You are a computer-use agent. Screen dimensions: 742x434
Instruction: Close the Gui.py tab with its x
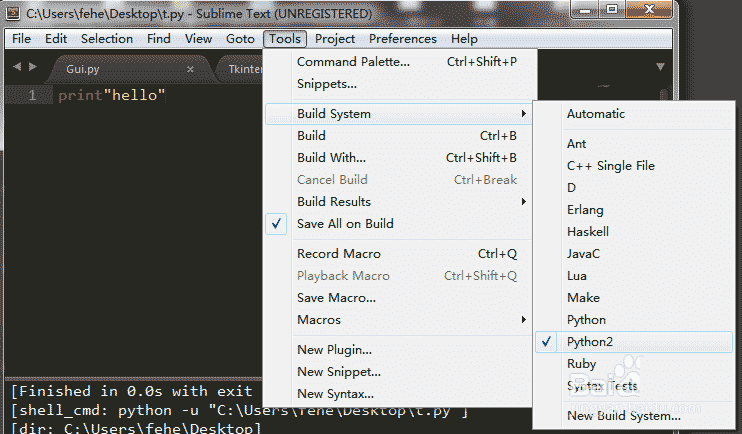190,69
